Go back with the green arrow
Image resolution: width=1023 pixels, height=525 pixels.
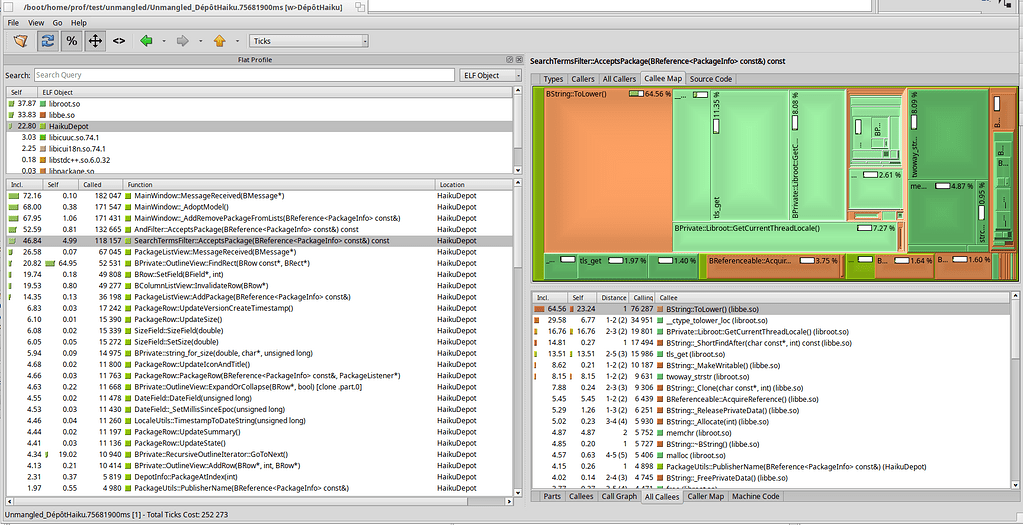146,40
